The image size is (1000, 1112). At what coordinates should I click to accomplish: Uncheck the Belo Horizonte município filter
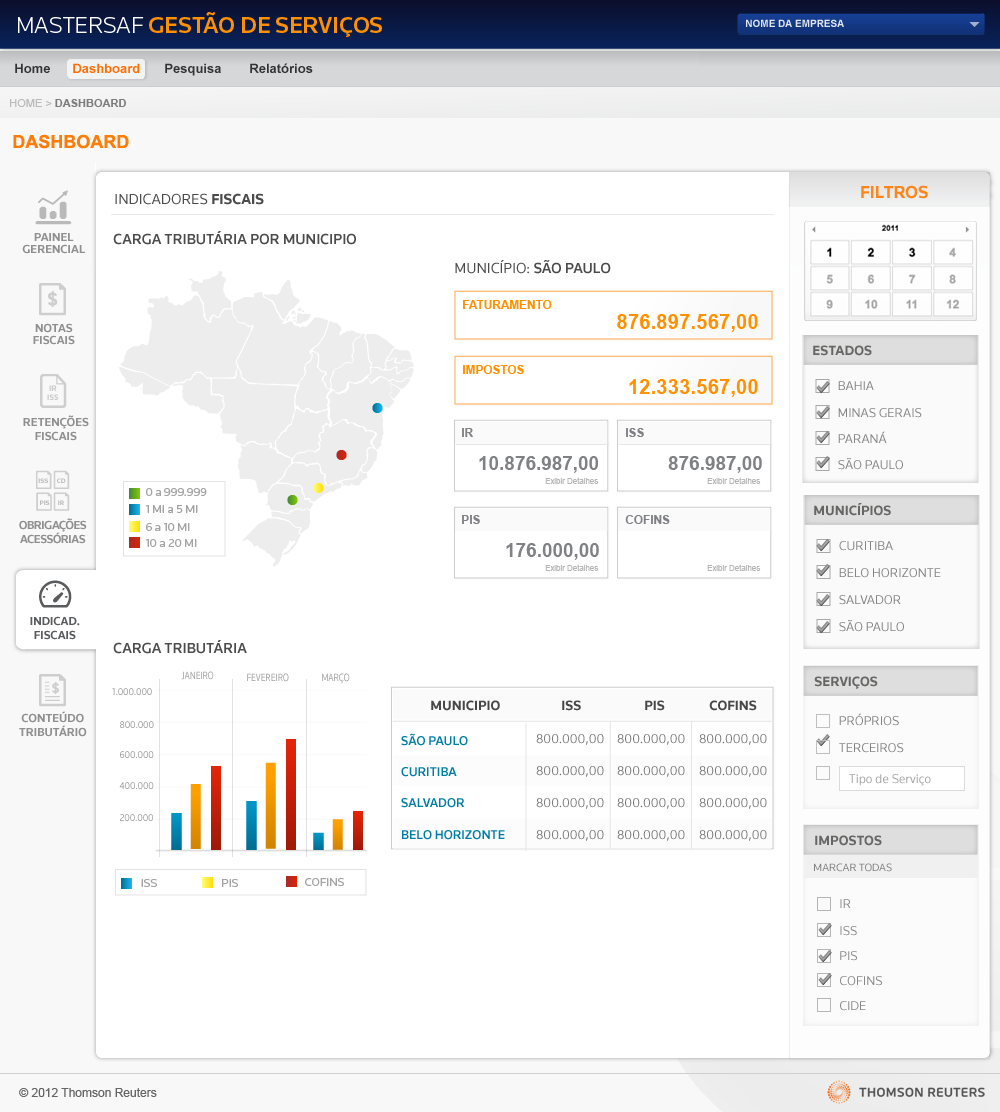pos(823,572)
